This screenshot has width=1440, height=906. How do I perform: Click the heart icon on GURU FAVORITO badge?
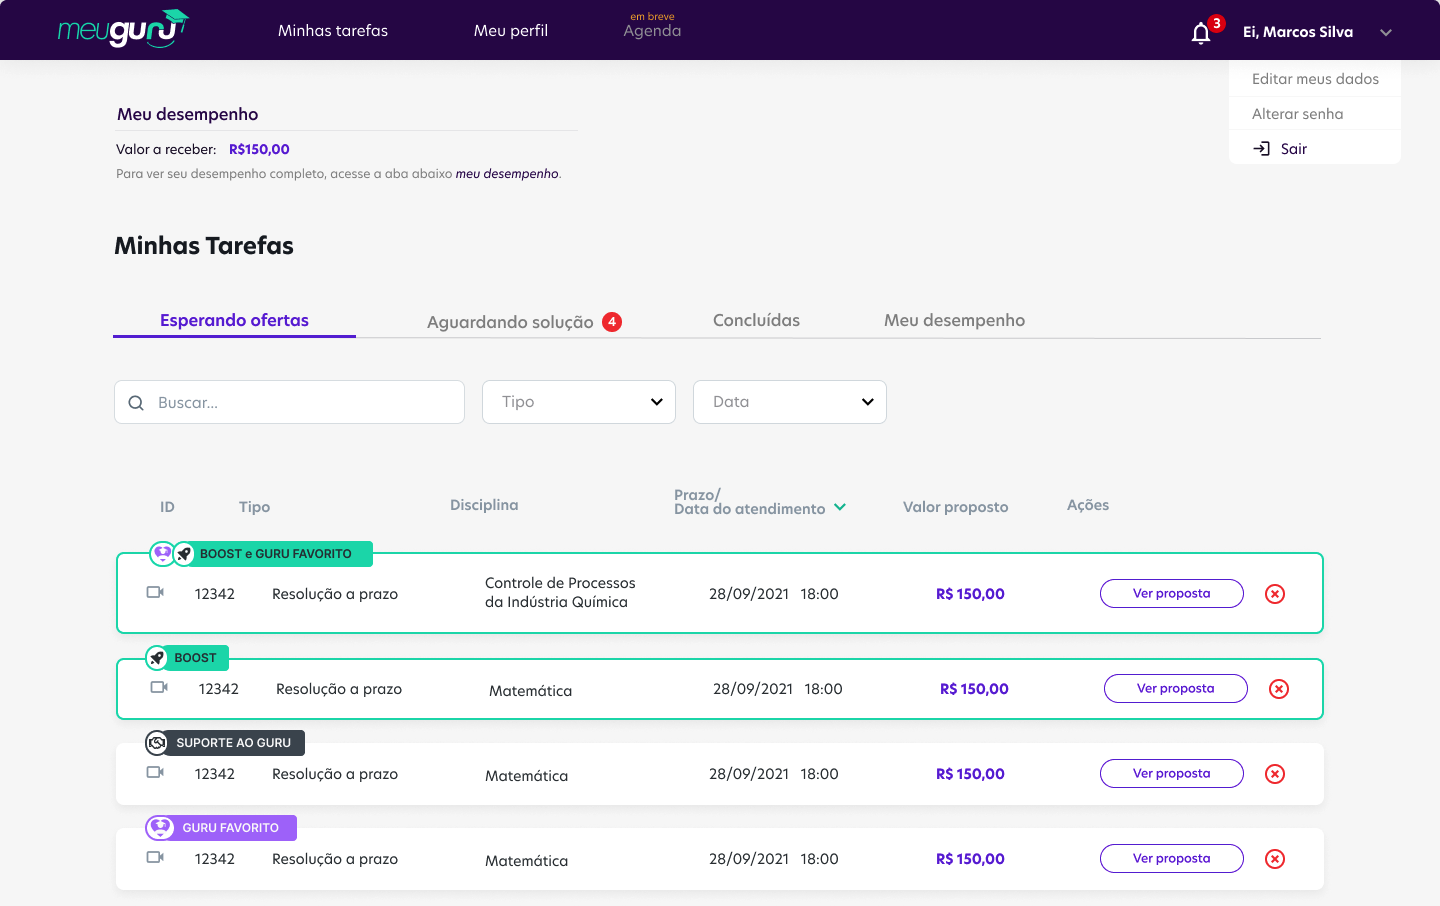pyautogui.click(x=160, y=828)
